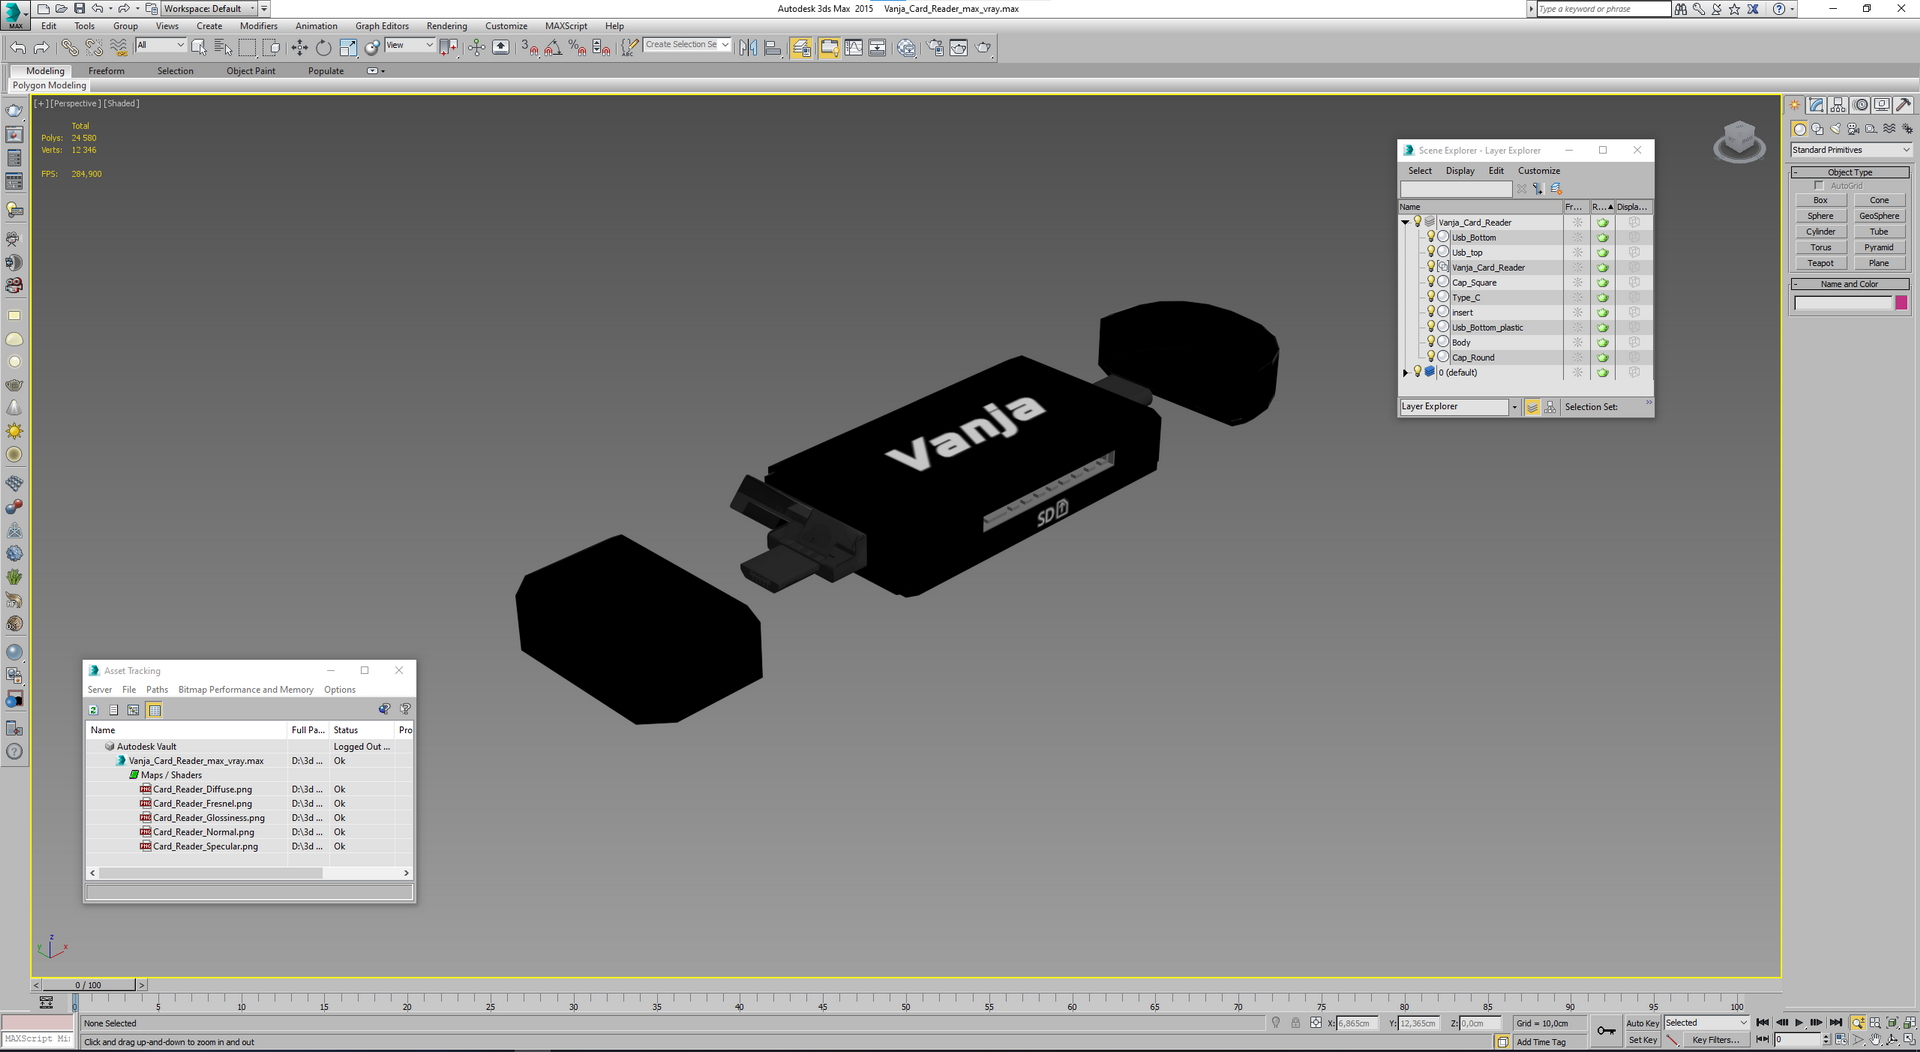The image size is (1920, 1052).
Task: Select the Undo arrow in main toolbar
Action: point(18,47)
